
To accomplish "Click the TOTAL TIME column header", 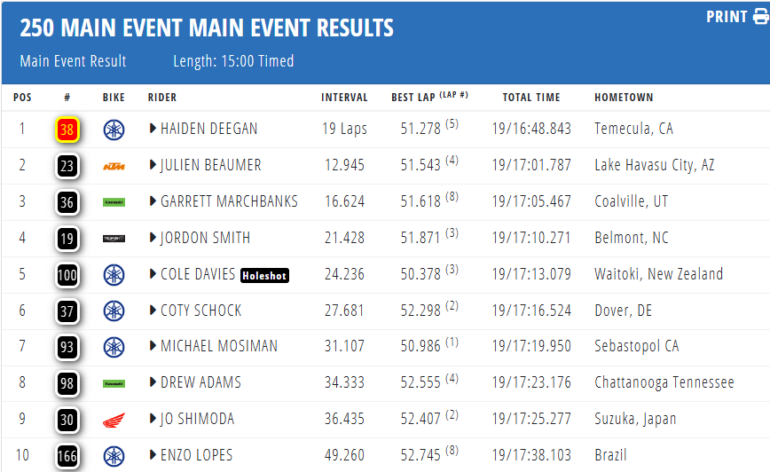I will (x=531, y=97).
